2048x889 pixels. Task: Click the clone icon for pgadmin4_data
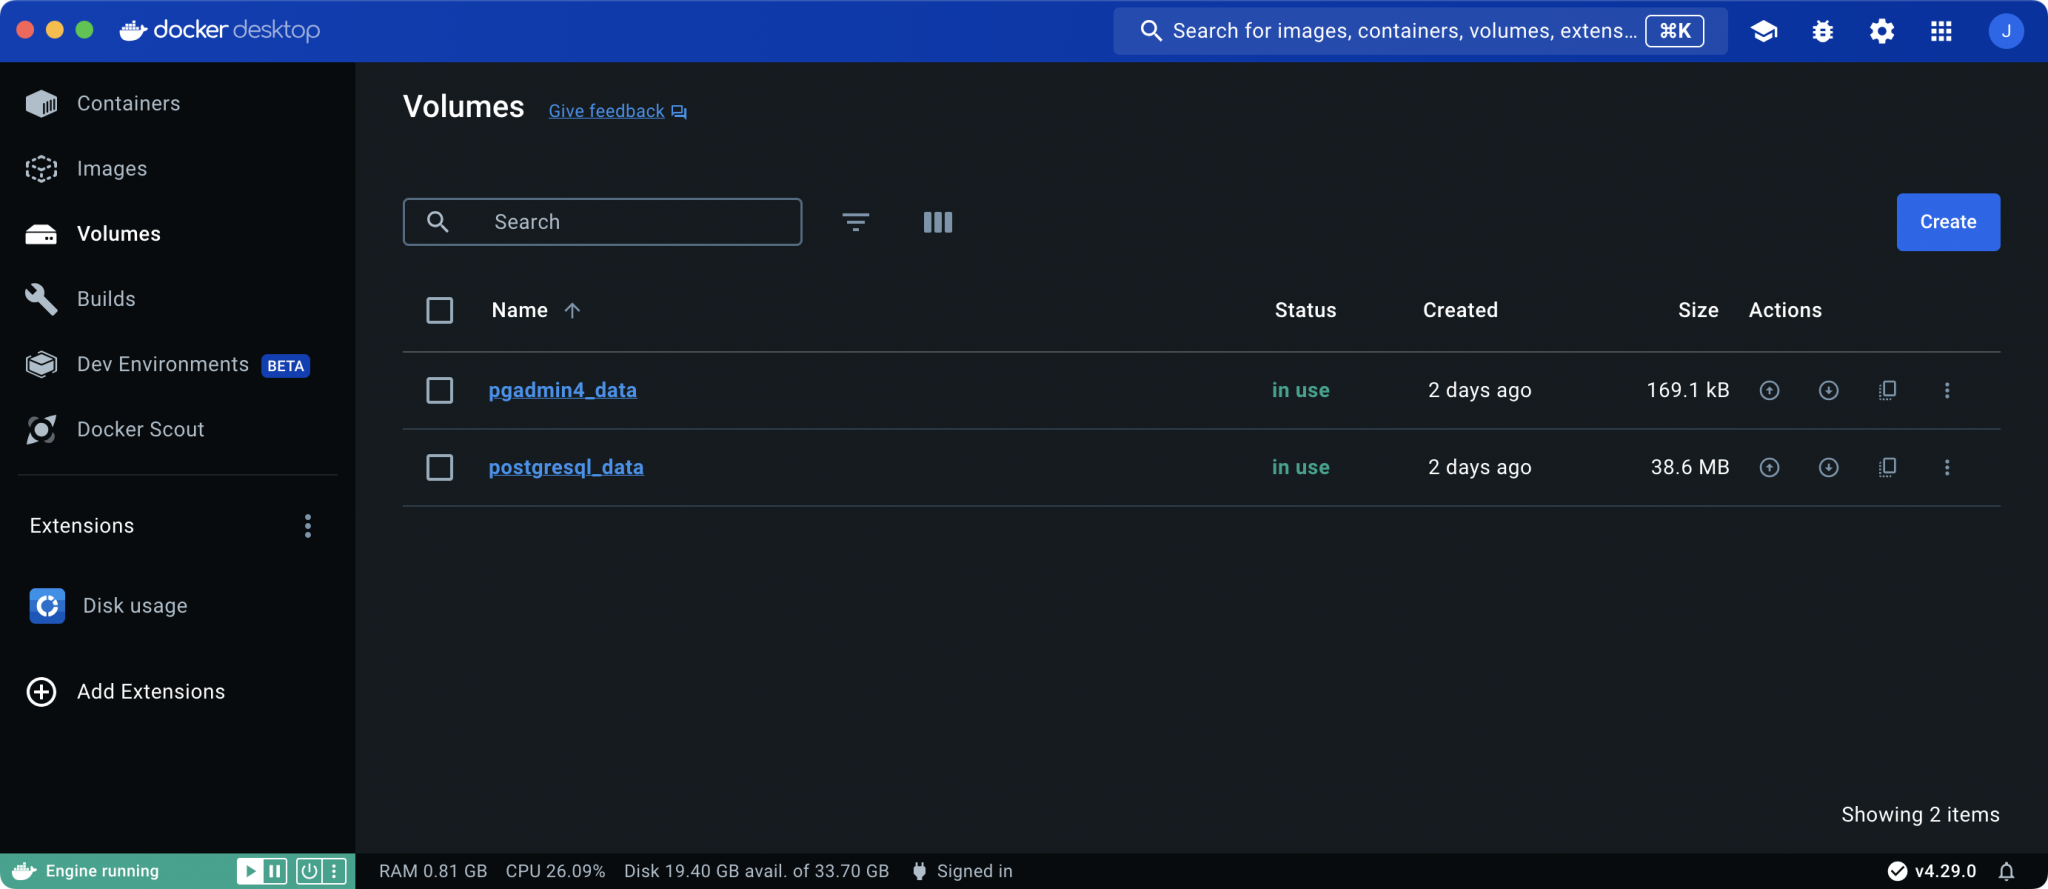[1888, 390]
